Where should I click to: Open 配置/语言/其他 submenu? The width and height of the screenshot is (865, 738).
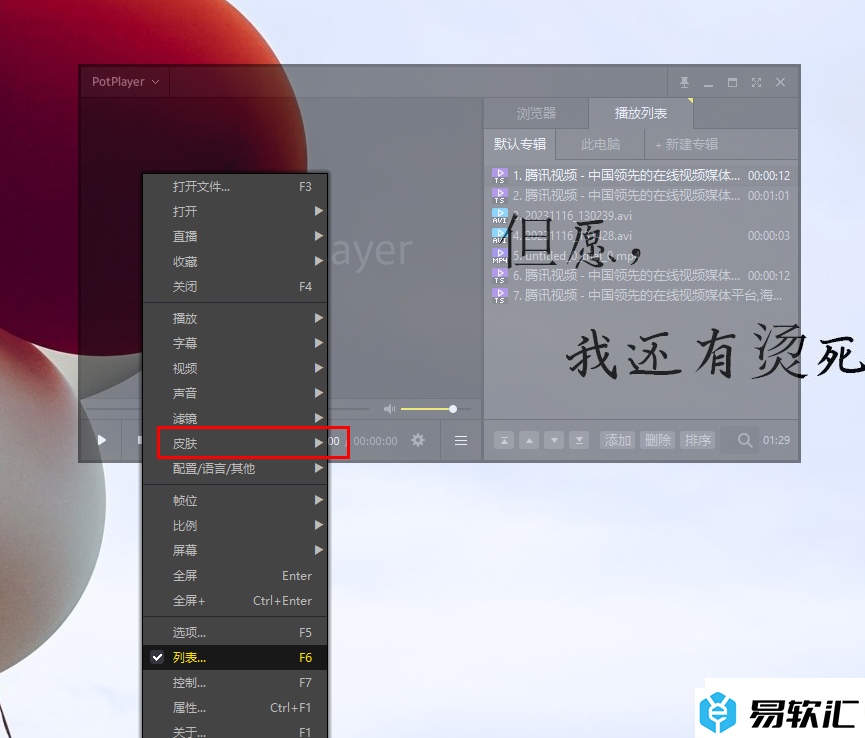click(236, 469)
